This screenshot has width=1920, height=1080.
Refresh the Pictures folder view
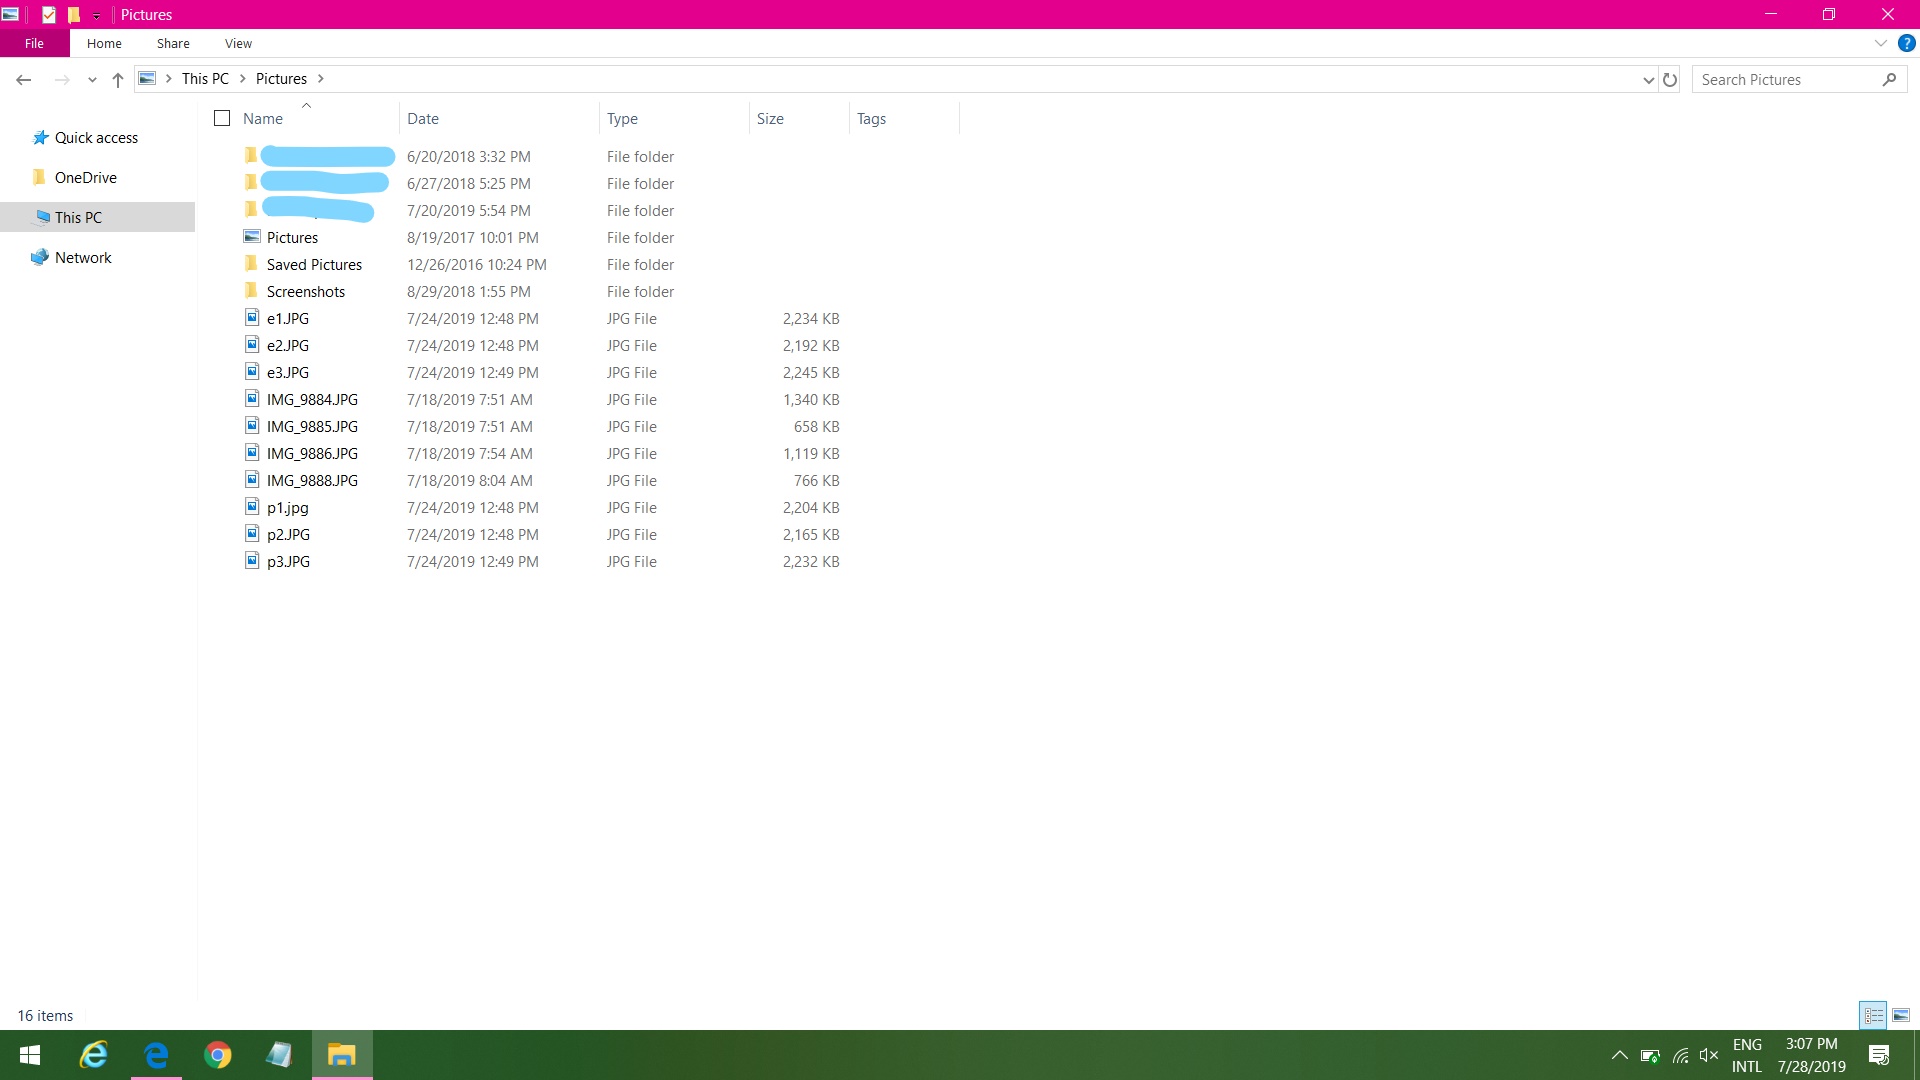coord(1670,80)
